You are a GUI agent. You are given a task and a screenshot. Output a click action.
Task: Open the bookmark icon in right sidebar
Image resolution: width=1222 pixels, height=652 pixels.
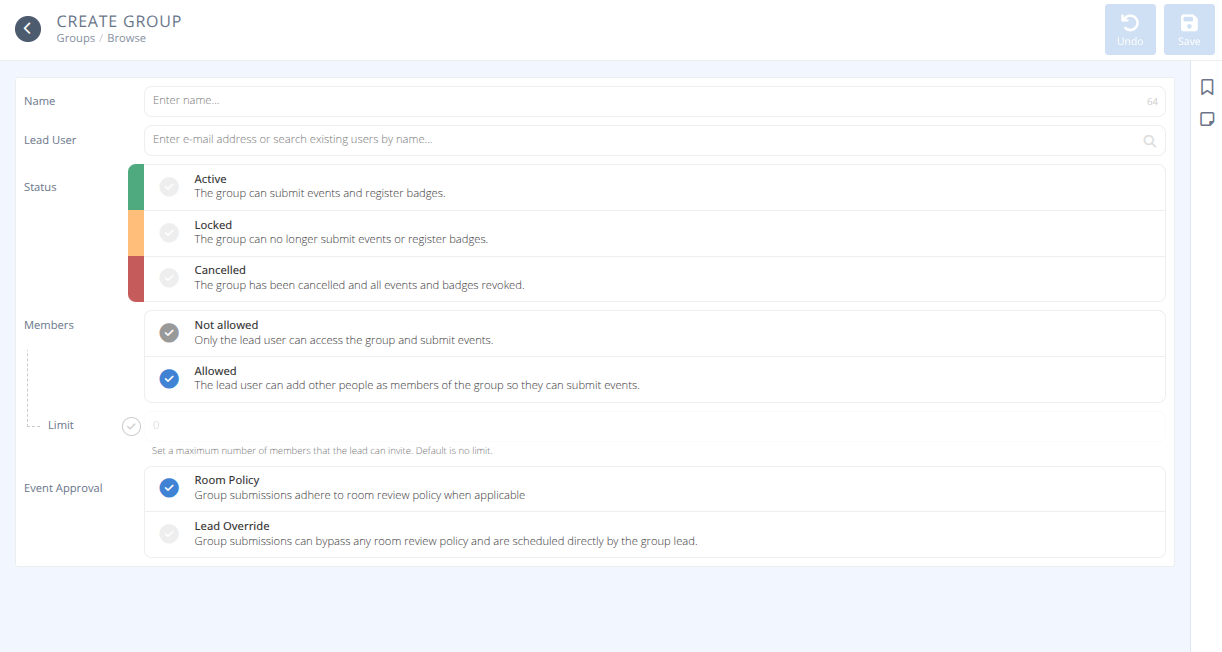coord(1207,88)
